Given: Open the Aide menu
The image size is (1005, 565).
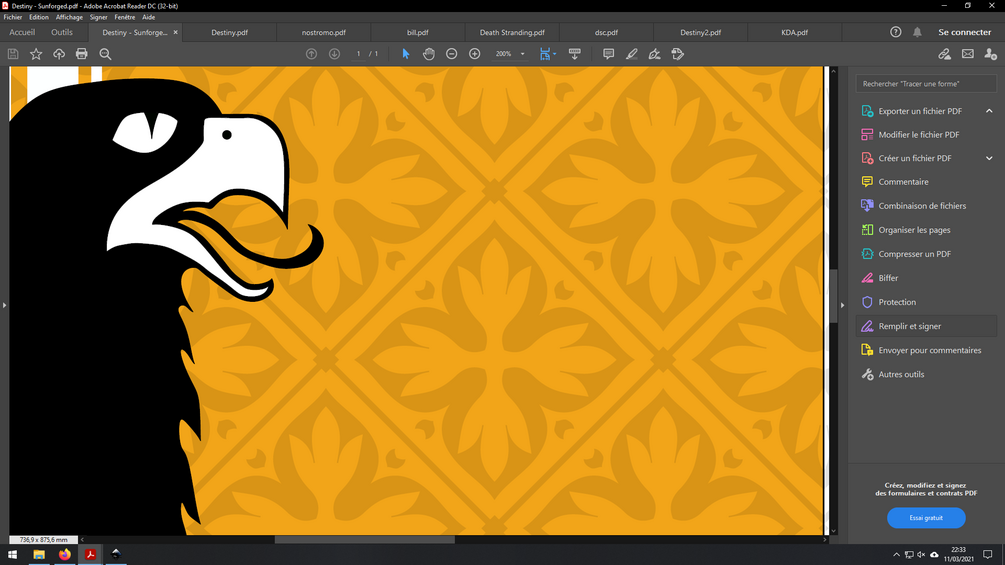Looking at the screenshot, I should click(x=149, y=17).
